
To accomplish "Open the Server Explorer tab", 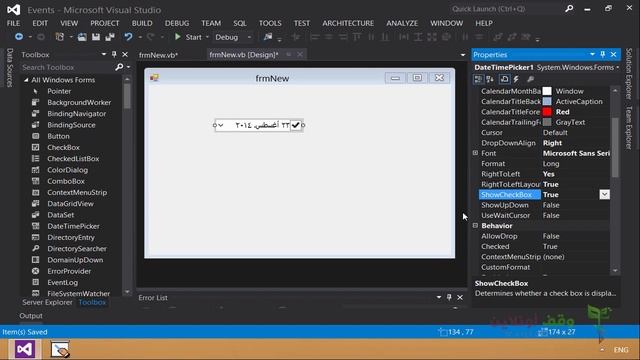I will pyautogui.click(x=47, y=302).
